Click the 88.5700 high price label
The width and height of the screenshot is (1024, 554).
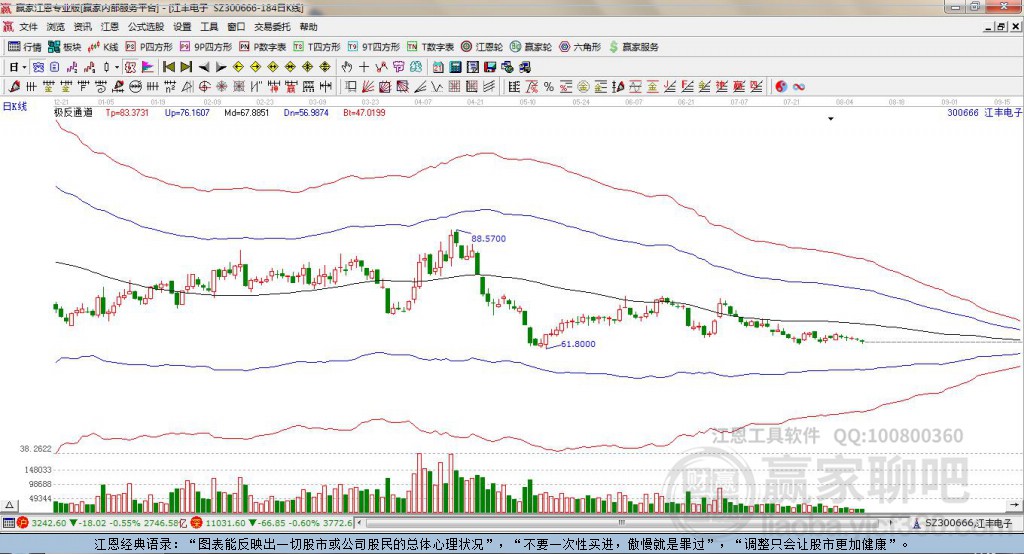488,238
